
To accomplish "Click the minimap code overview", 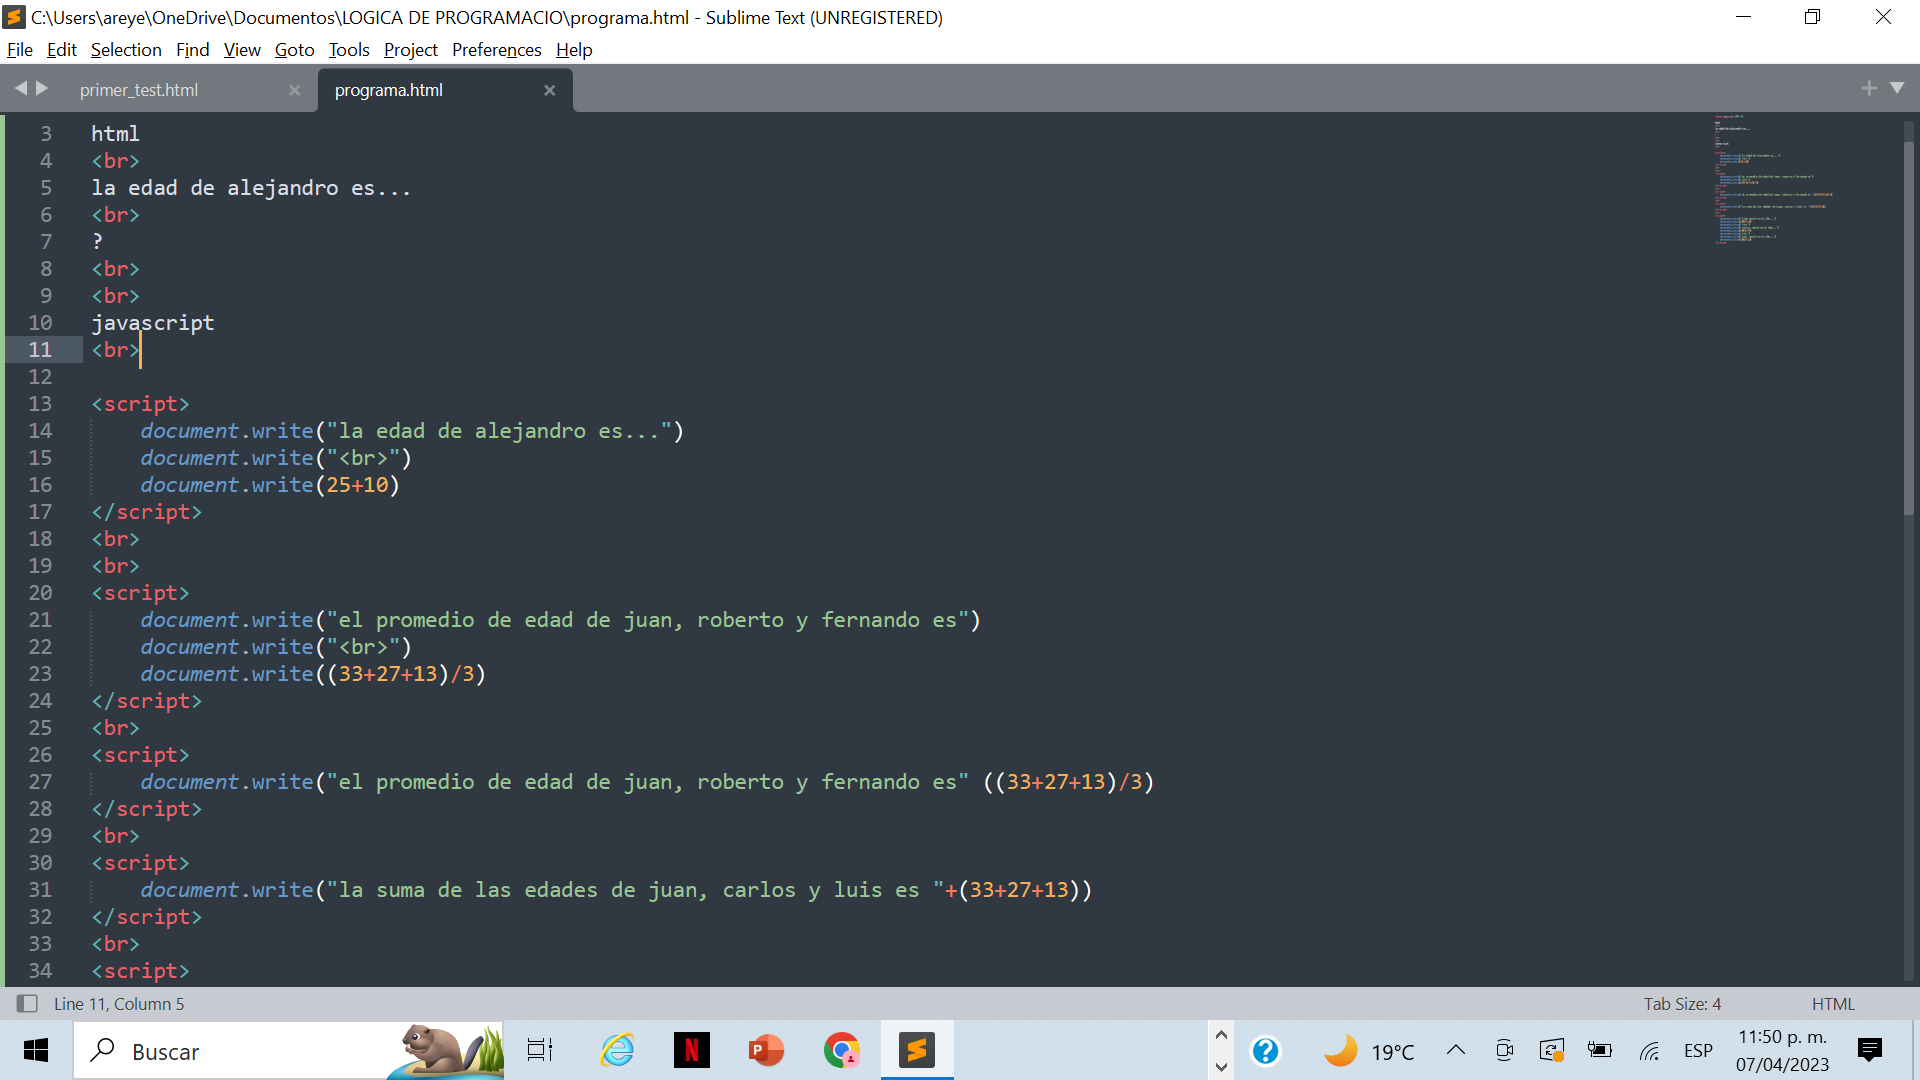I will click(1775, 180).
